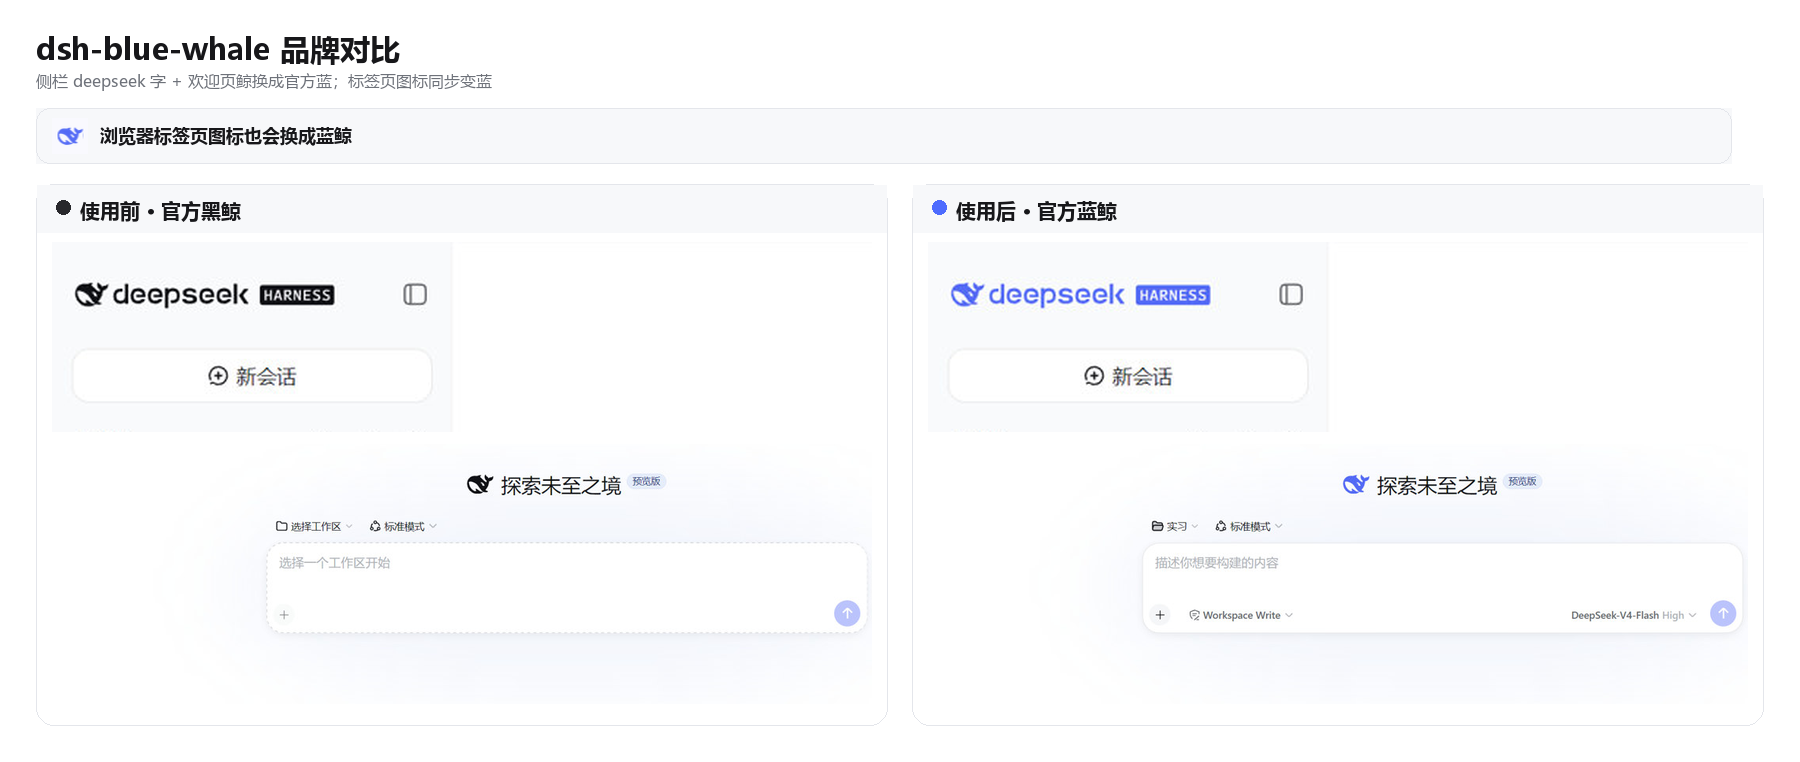Click the black whale beside 探索未至之境
The image size is (1800, 762).
480,485
